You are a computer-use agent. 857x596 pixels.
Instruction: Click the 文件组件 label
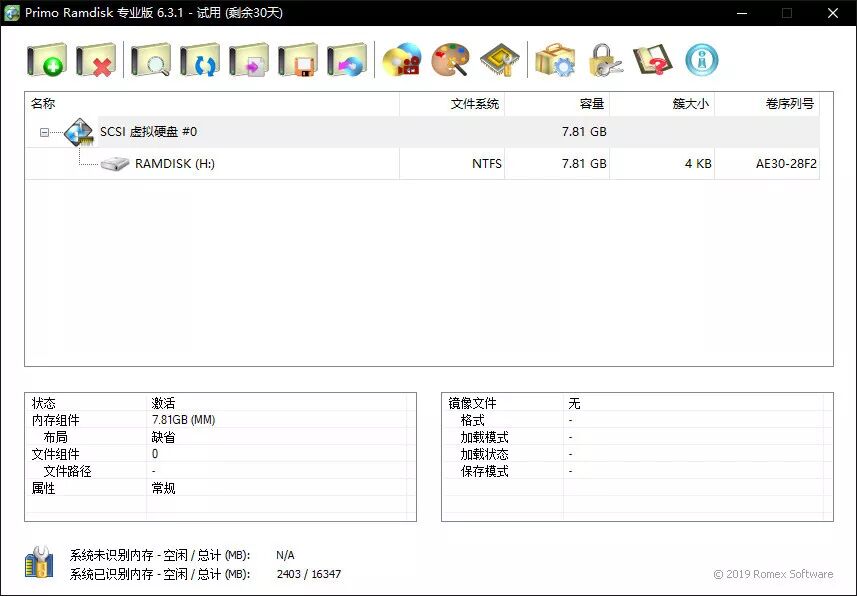(x=55, y=454)
